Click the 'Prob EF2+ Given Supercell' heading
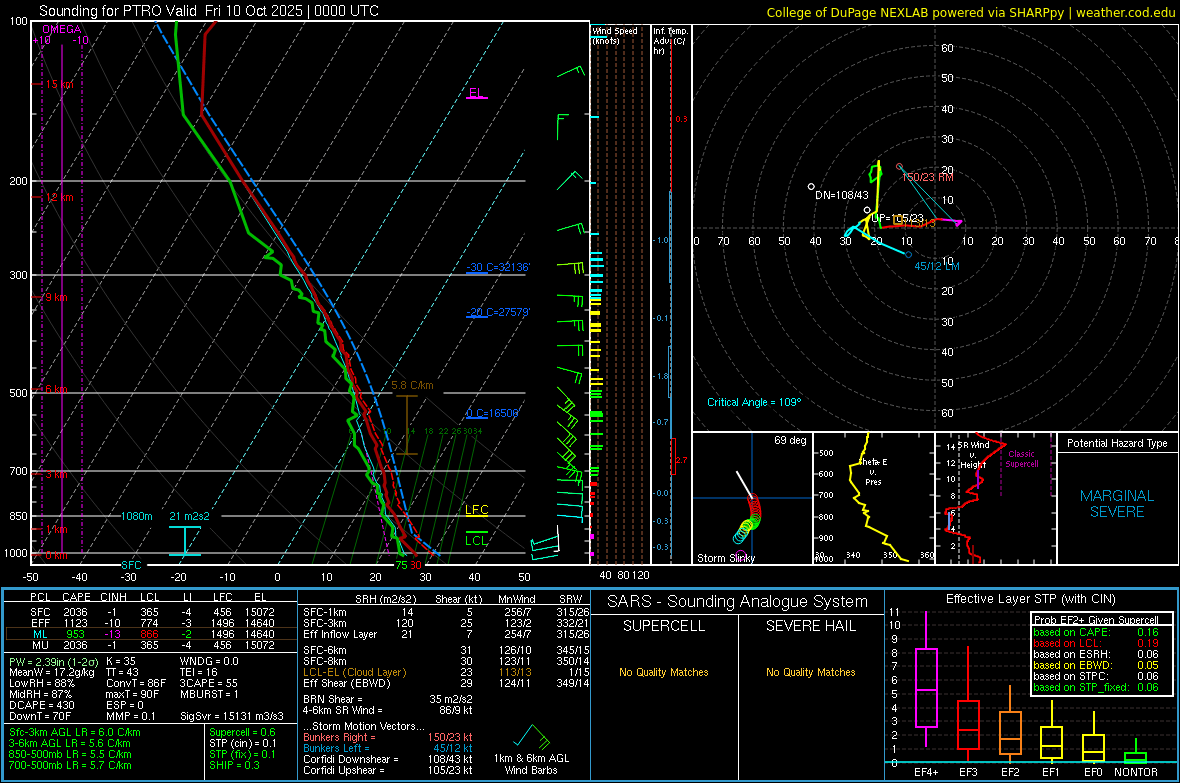 [x=1096, y=620]
